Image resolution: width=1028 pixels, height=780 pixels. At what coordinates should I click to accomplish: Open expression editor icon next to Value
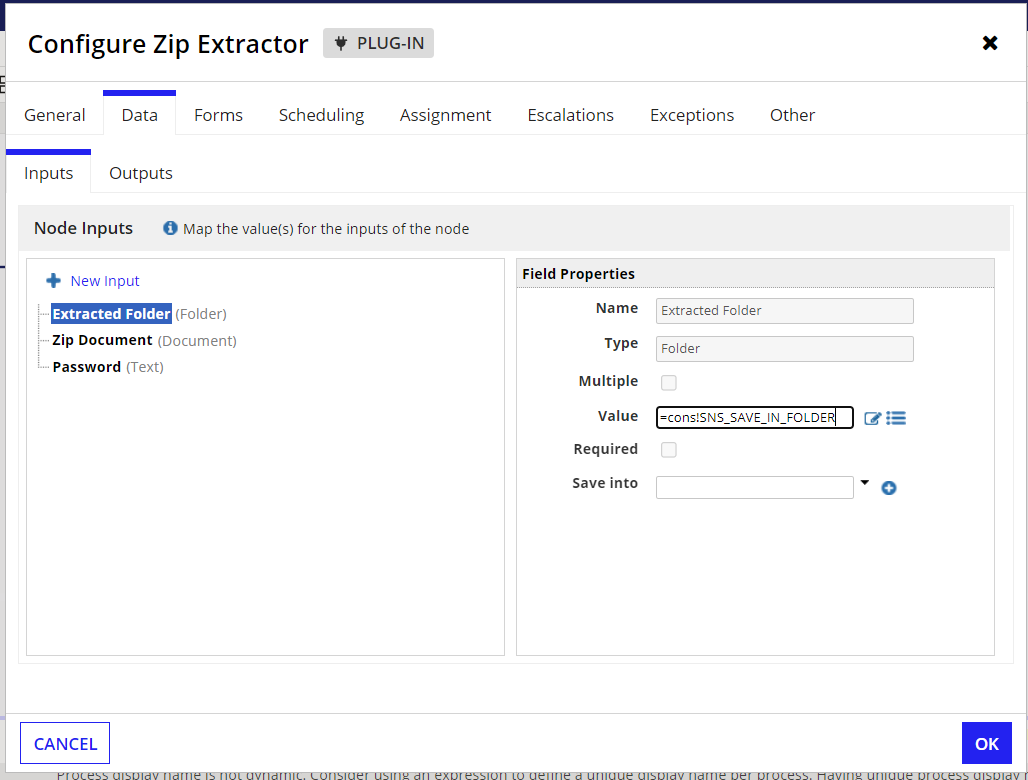(872, 418)
